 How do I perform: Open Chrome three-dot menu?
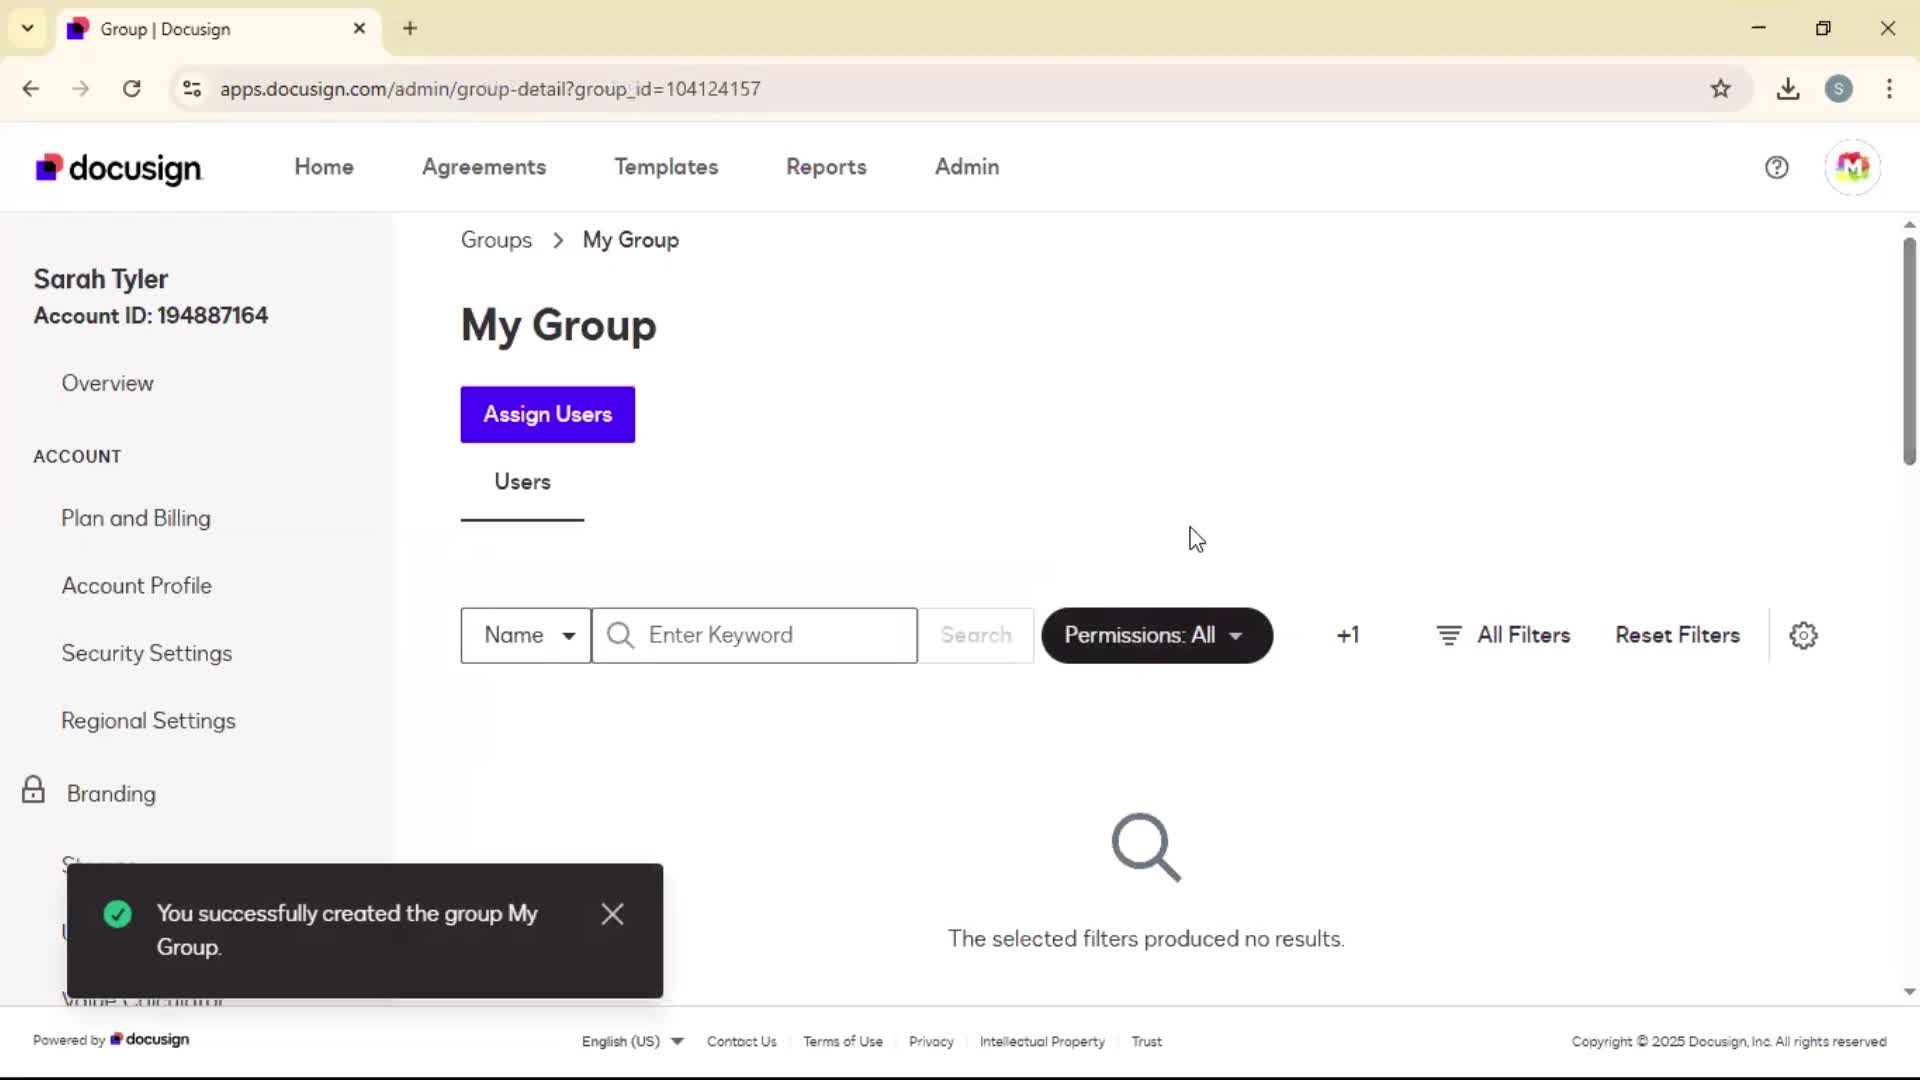[1889, 89]
